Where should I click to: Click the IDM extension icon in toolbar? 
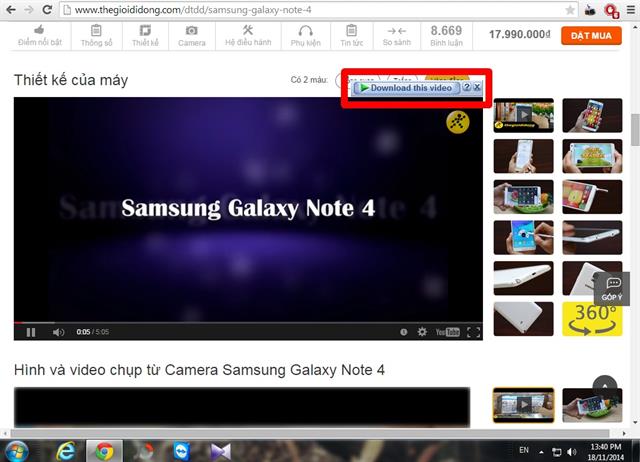click(590, 10)
